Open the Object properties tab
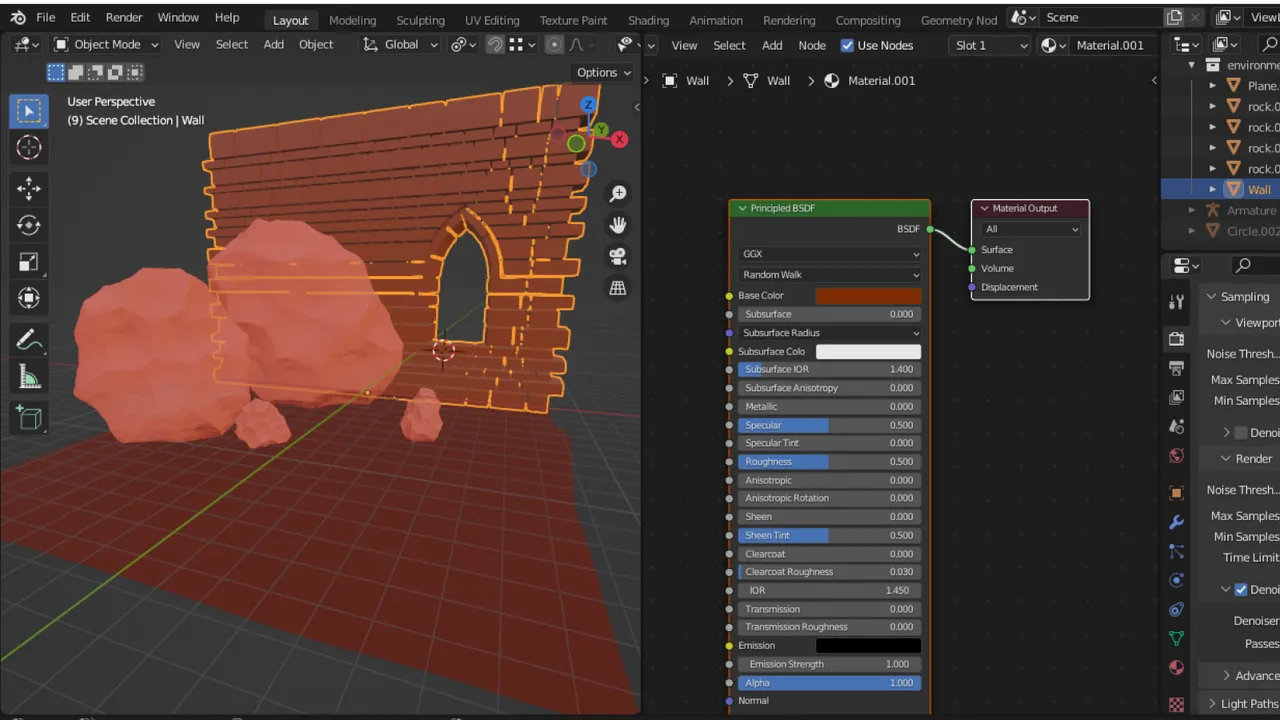 tap(1176, 492)
